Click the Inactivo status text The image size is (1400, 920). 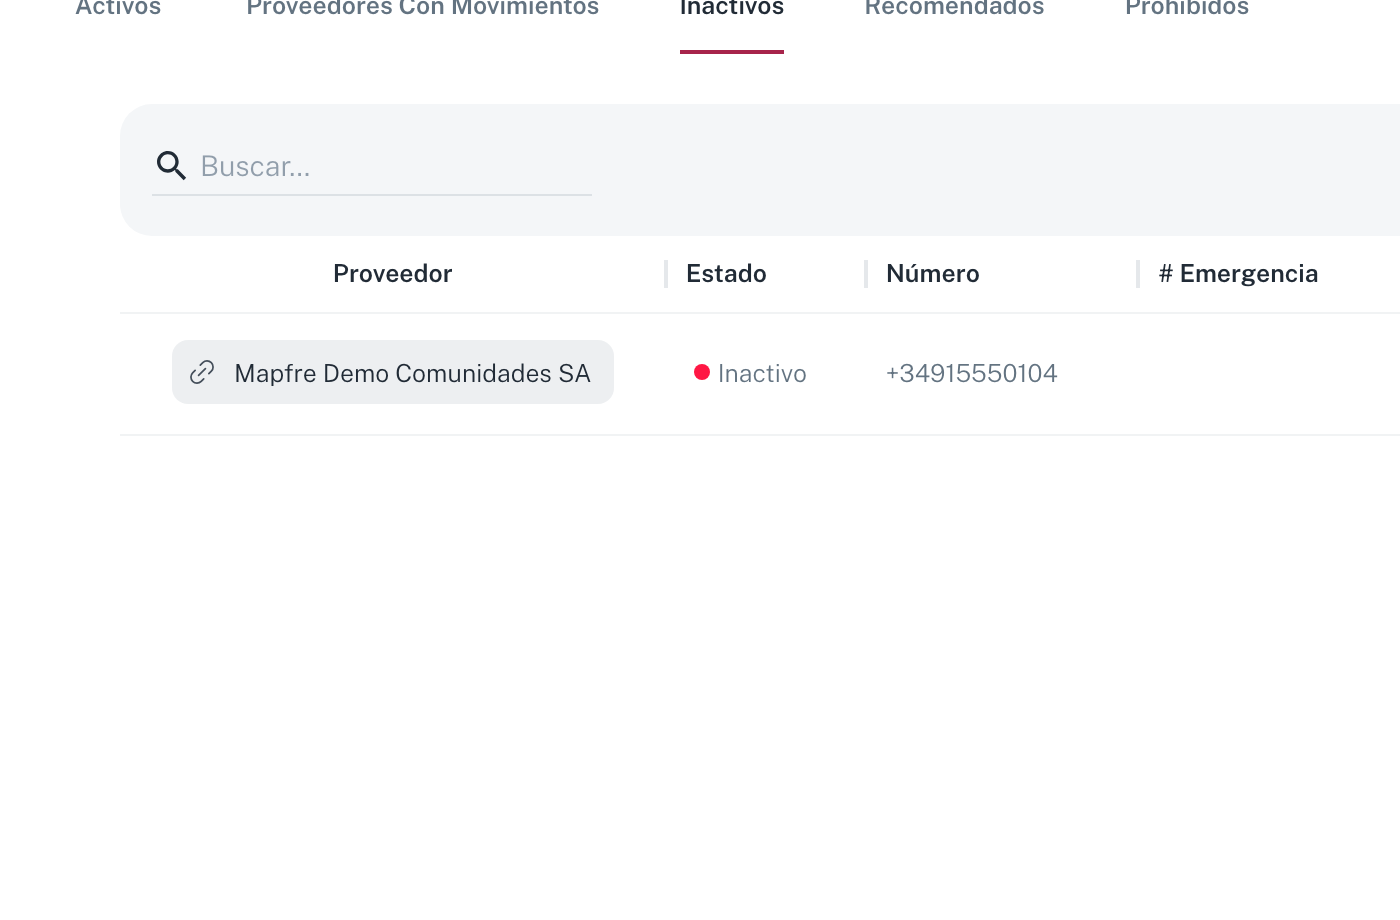pos(762,373)
